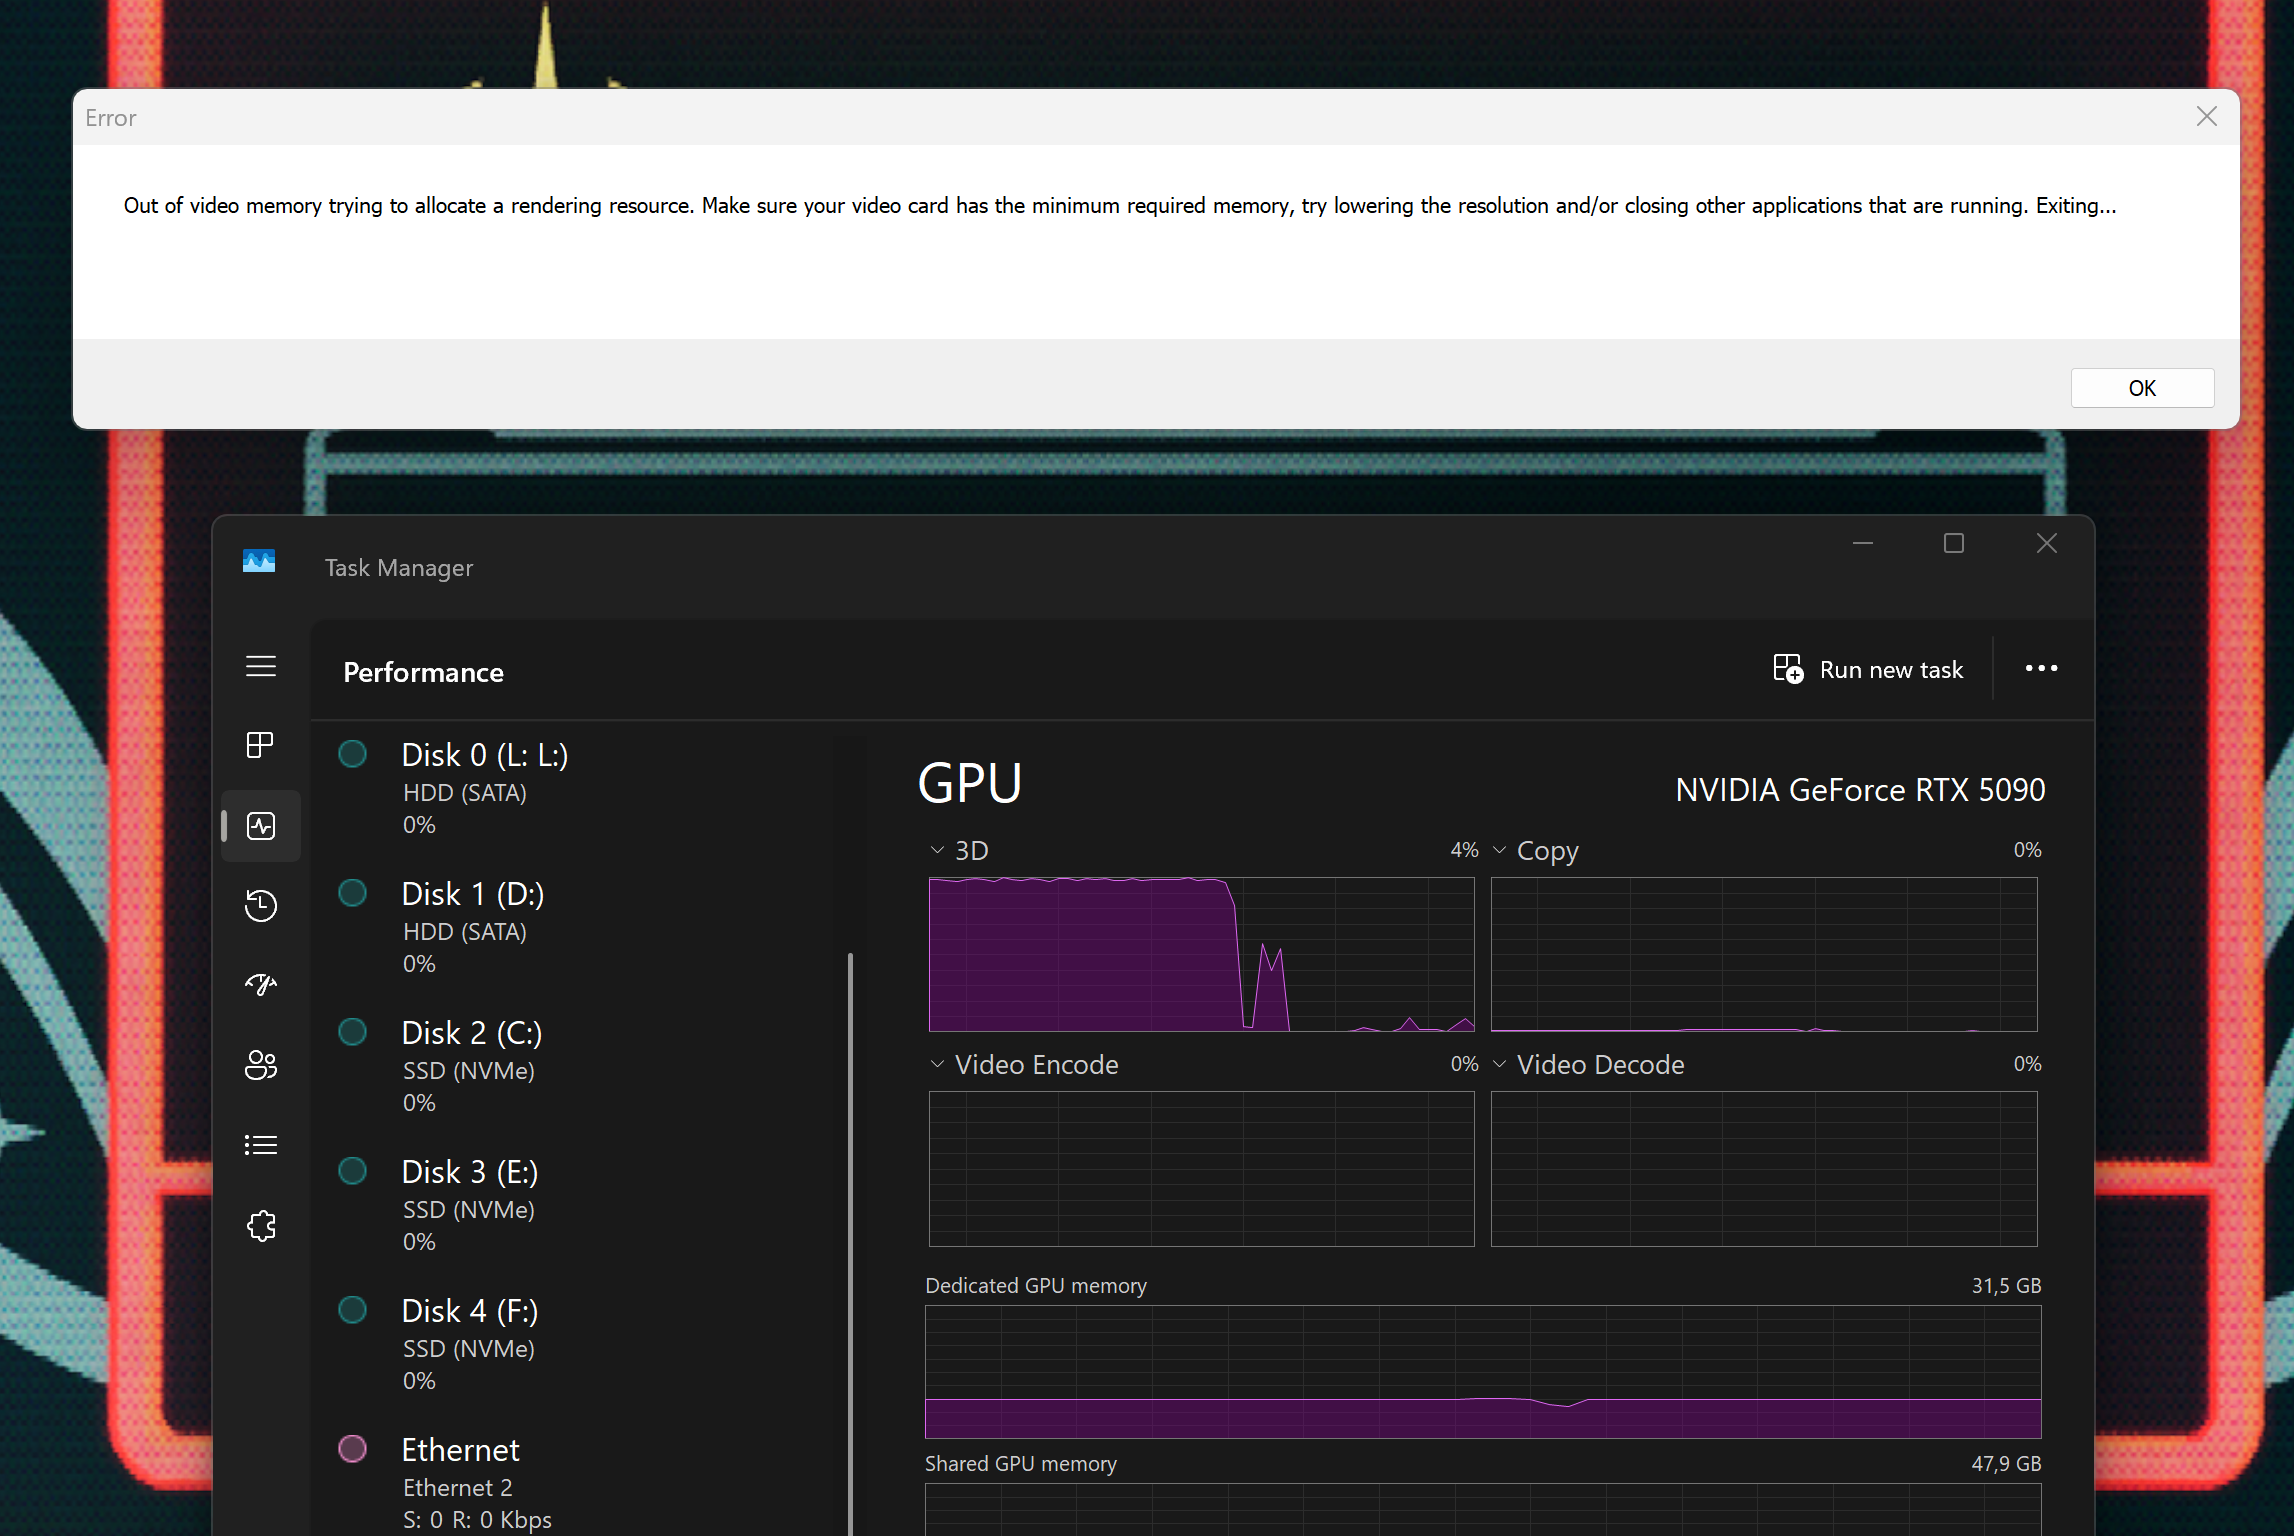
Task: Expand the 3D engine dropdown
Action: coord(938,850)
